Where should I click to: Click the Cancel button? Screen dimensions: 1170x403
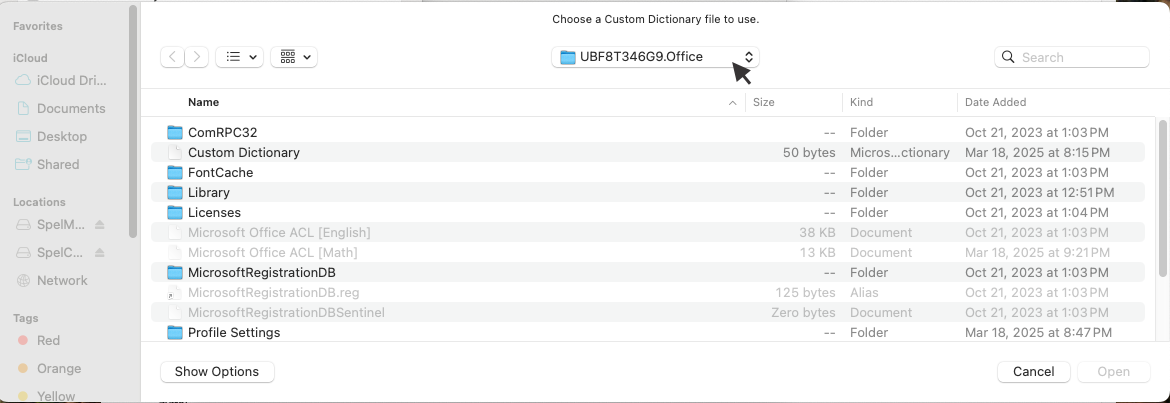pyautogui.click(x=1033, y=372)
